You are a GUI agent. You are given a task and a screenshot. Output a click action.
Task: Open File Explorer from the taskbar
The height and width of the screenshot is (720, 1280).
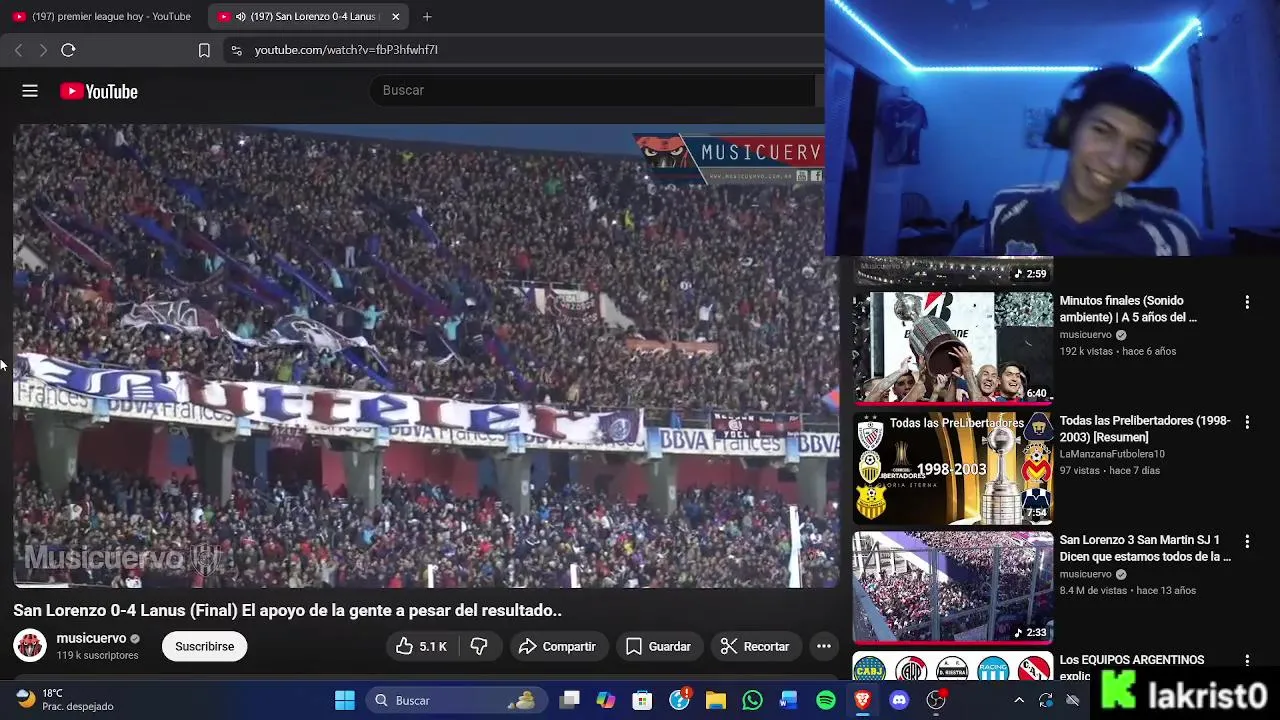(716, 700)
